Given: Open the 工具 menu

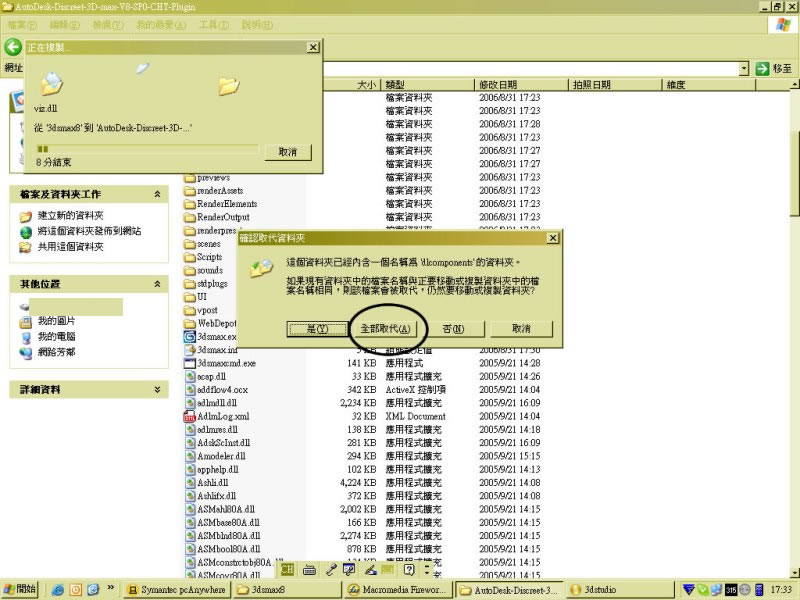Looking at the screenshot, I should [x=214, y=25].
